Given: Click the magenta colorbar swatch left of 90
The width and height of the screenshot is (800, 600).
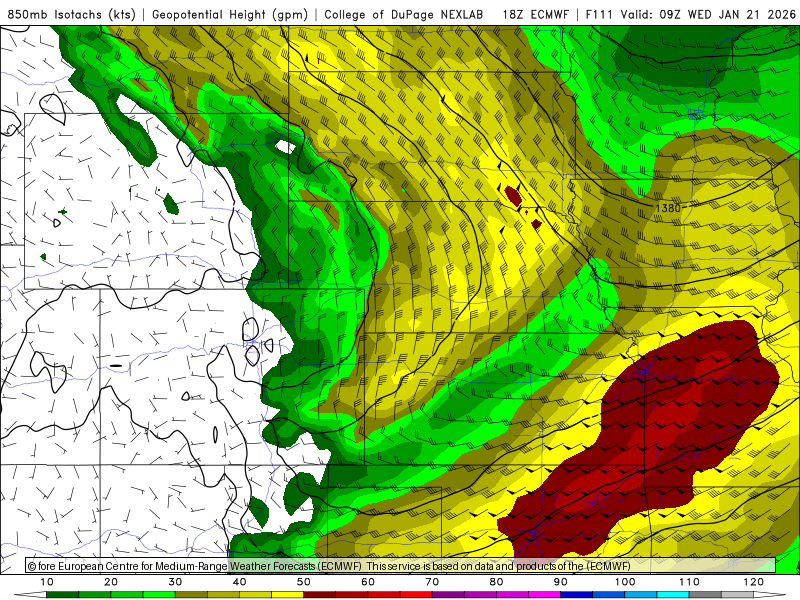Looking at the screenshot, I should click(544, 595).
